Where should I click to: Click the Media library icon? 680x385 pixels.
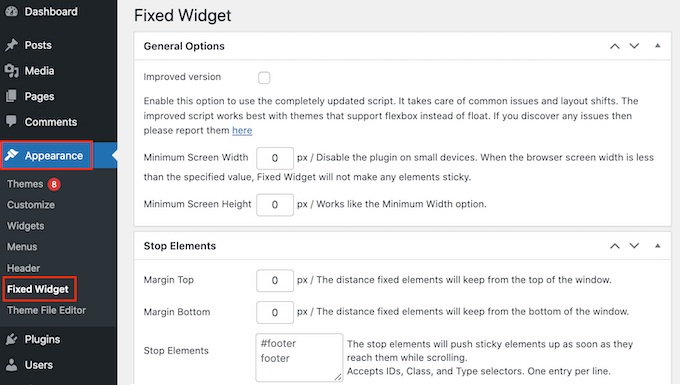tap(12, 70)
